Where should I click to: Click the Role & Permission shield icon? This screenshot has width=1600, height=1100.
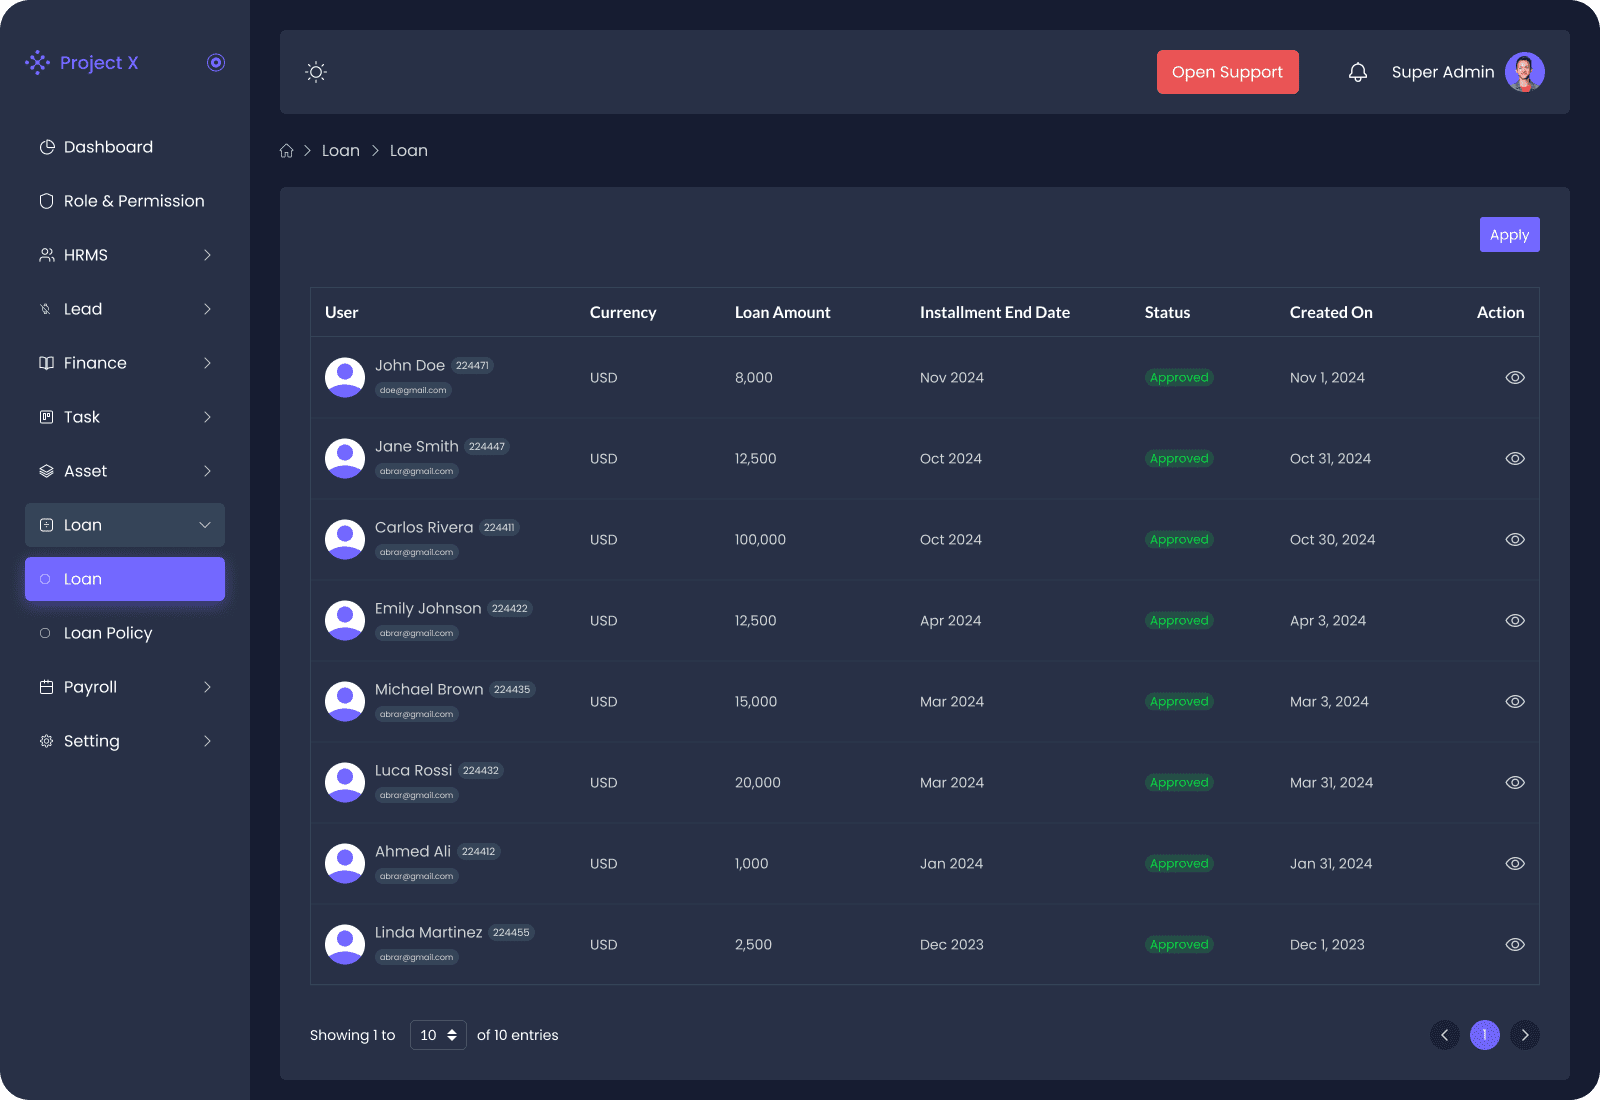[46, 201]
